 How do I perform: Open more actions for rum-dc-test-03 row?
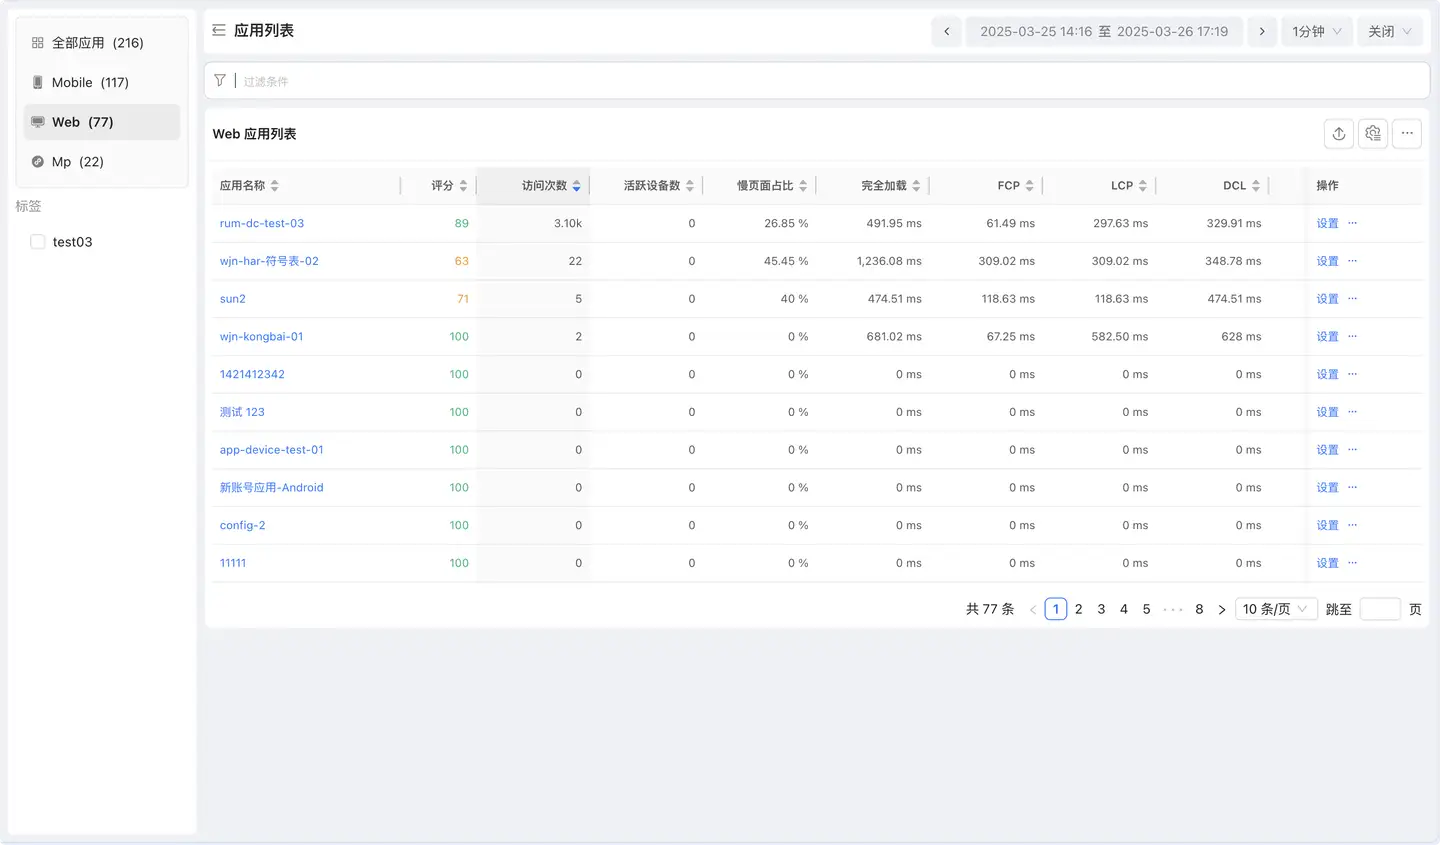tap(1353, 223)
